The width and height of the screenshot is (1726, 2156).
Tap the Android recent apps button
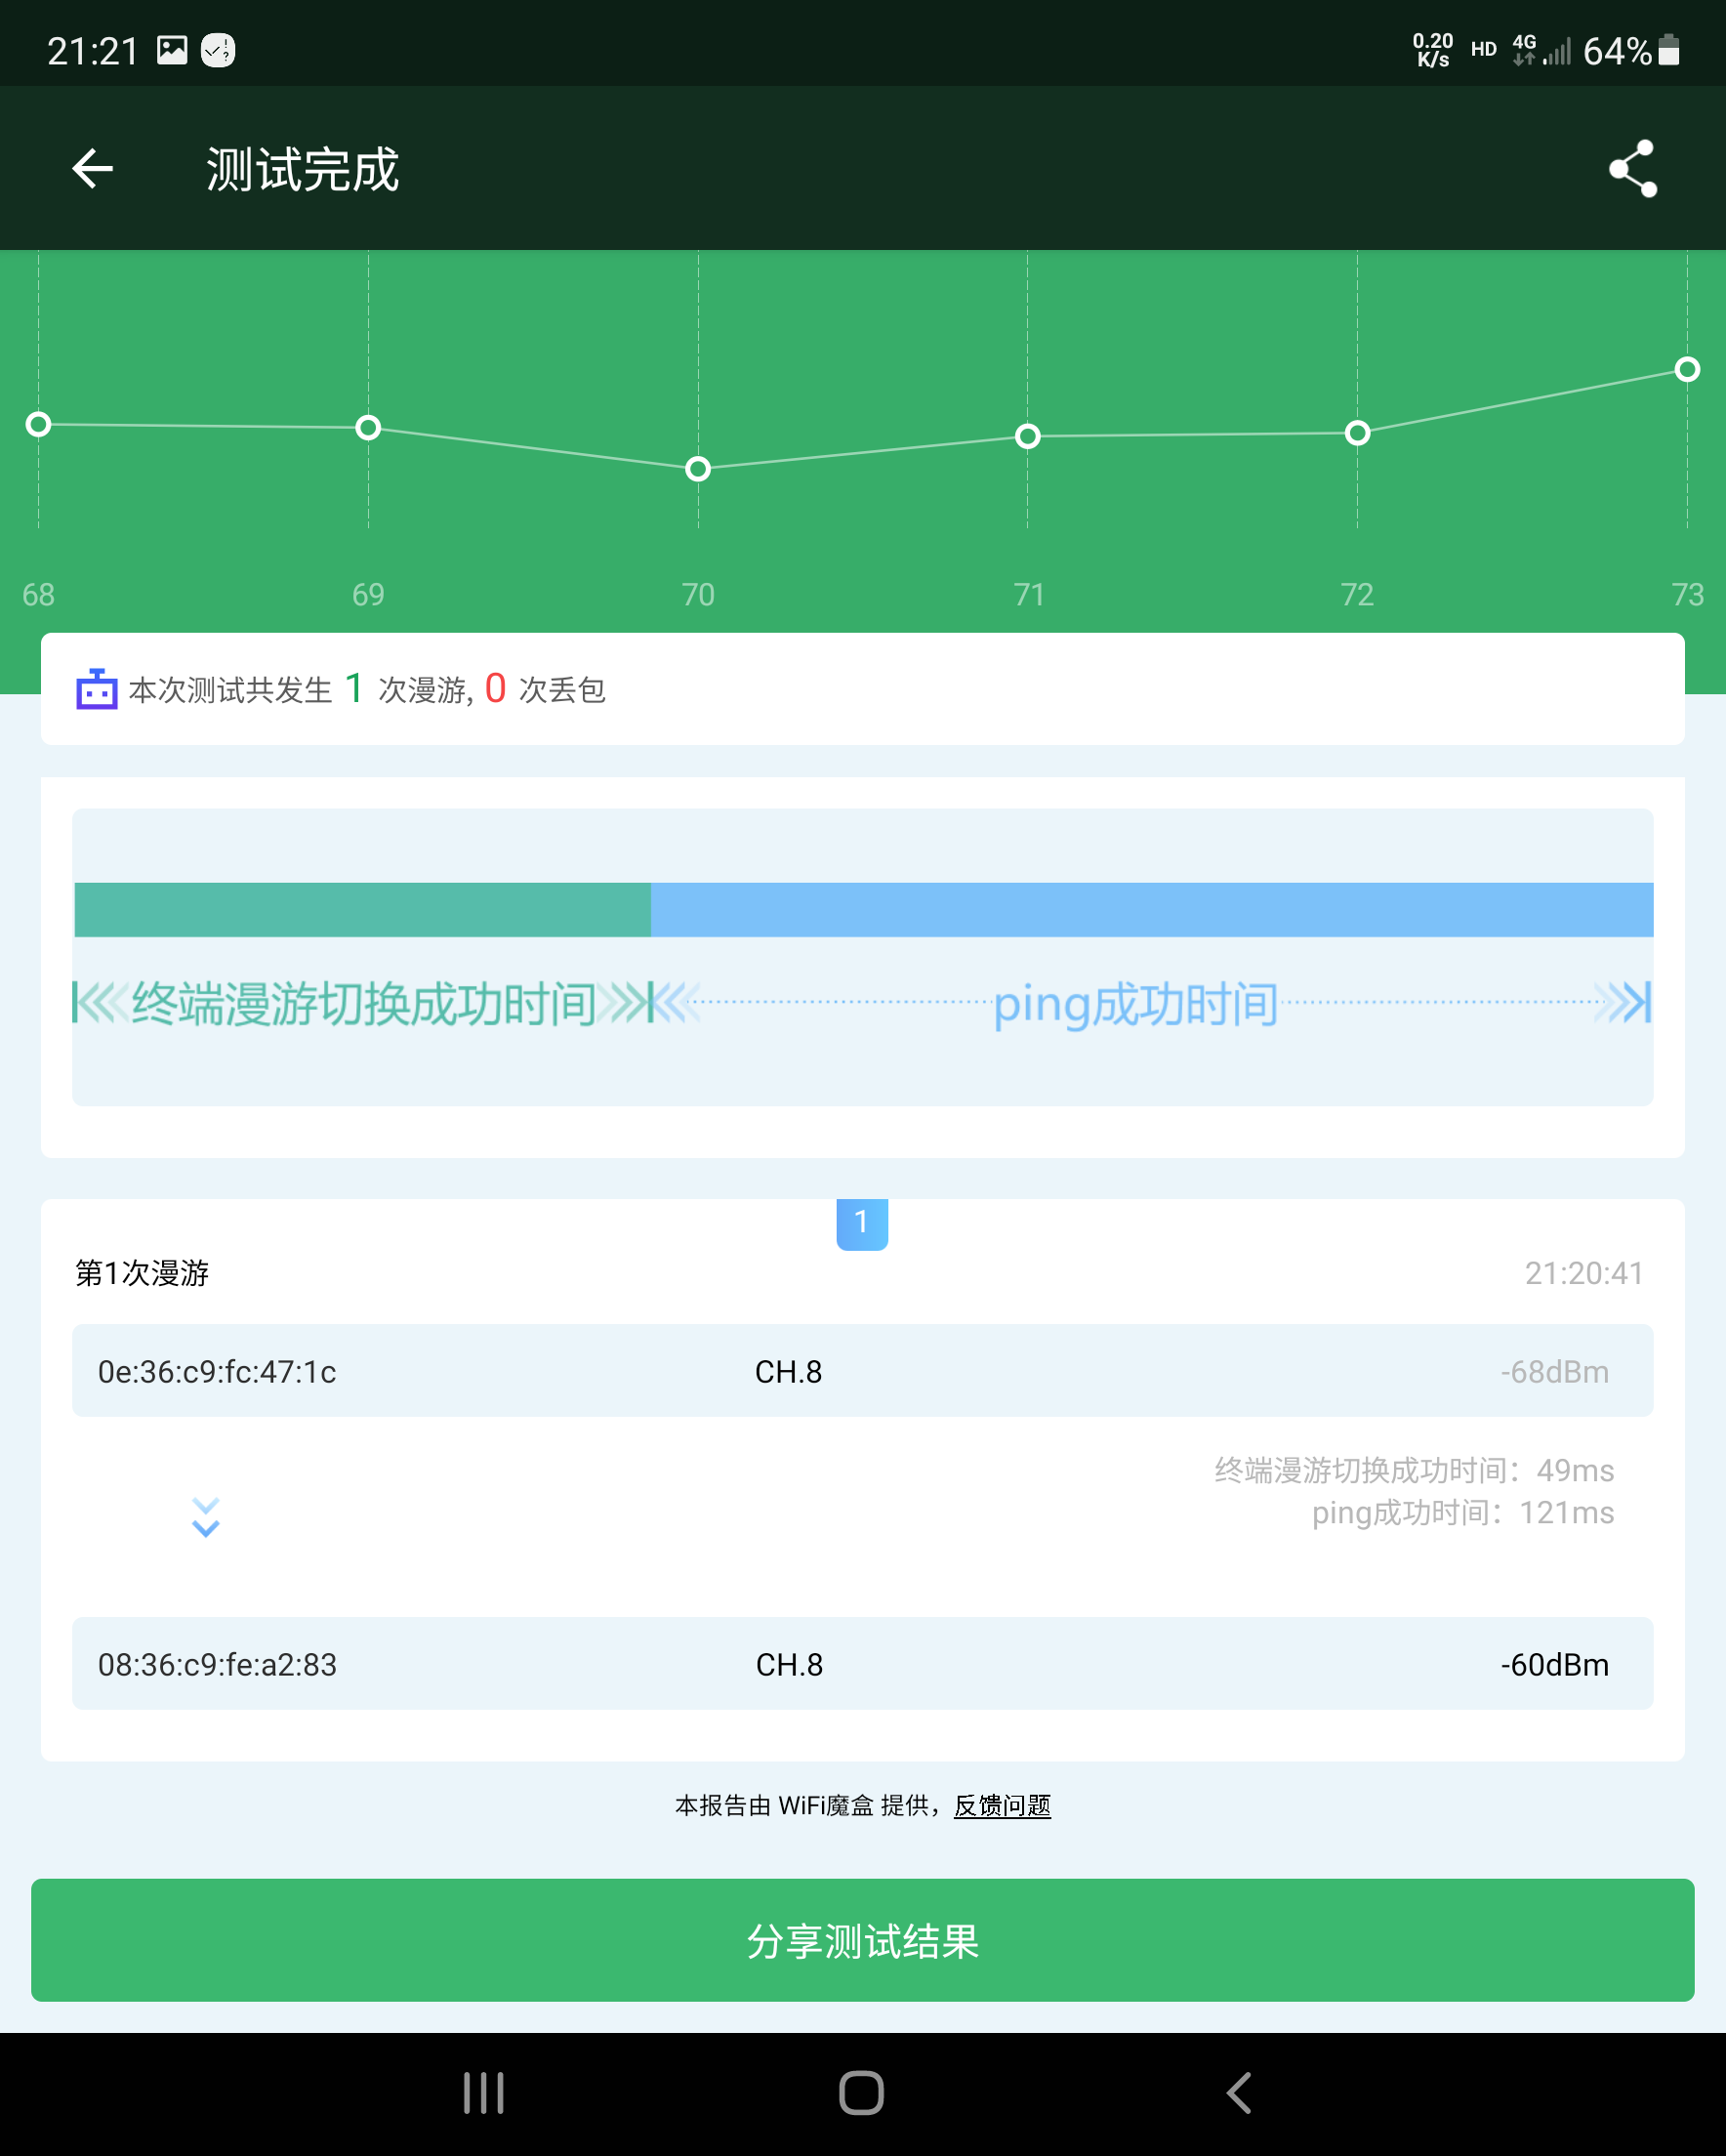(484, 2093)
